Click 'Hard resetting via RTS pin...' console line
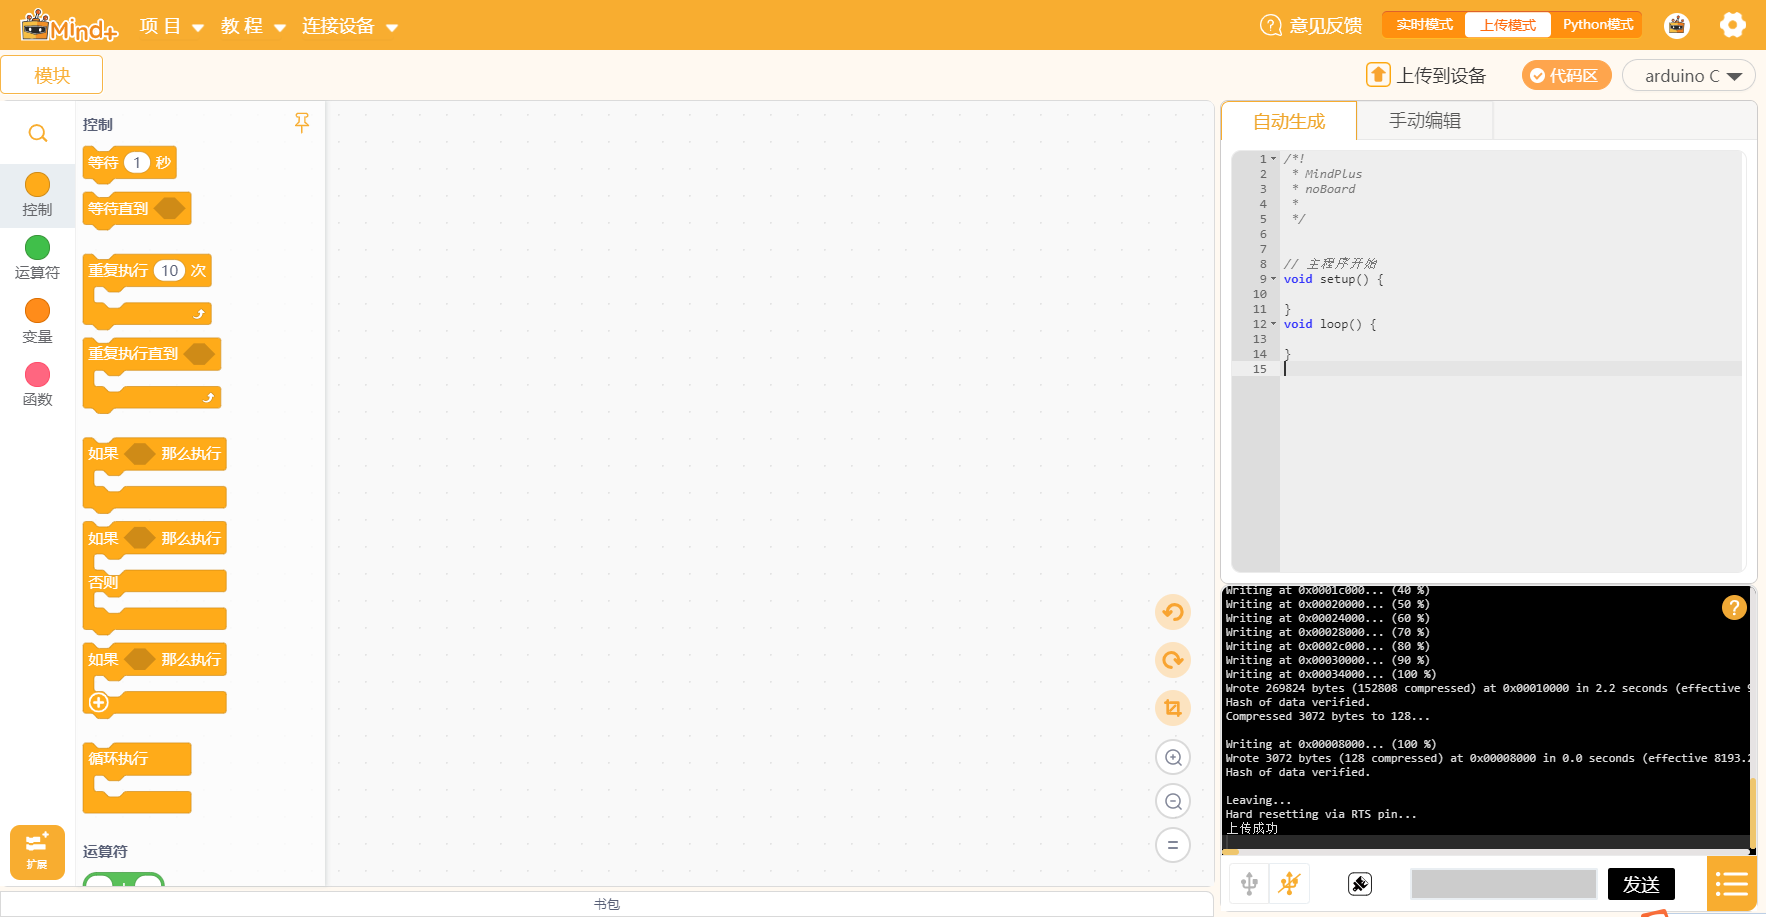The image size is (1766, 917). [1321, 814]
